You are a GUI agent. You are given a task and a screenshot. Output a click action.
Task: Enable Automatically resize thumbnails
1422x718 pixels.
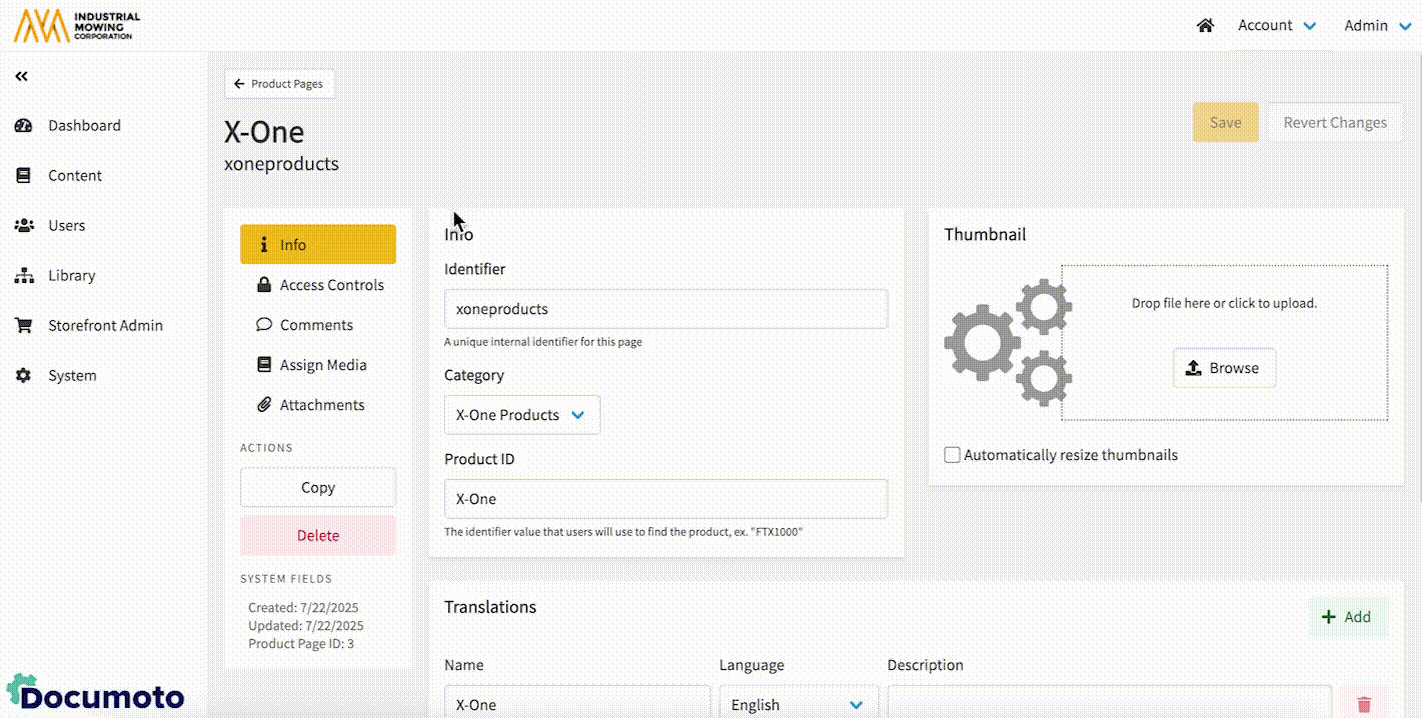click(951, 454)
